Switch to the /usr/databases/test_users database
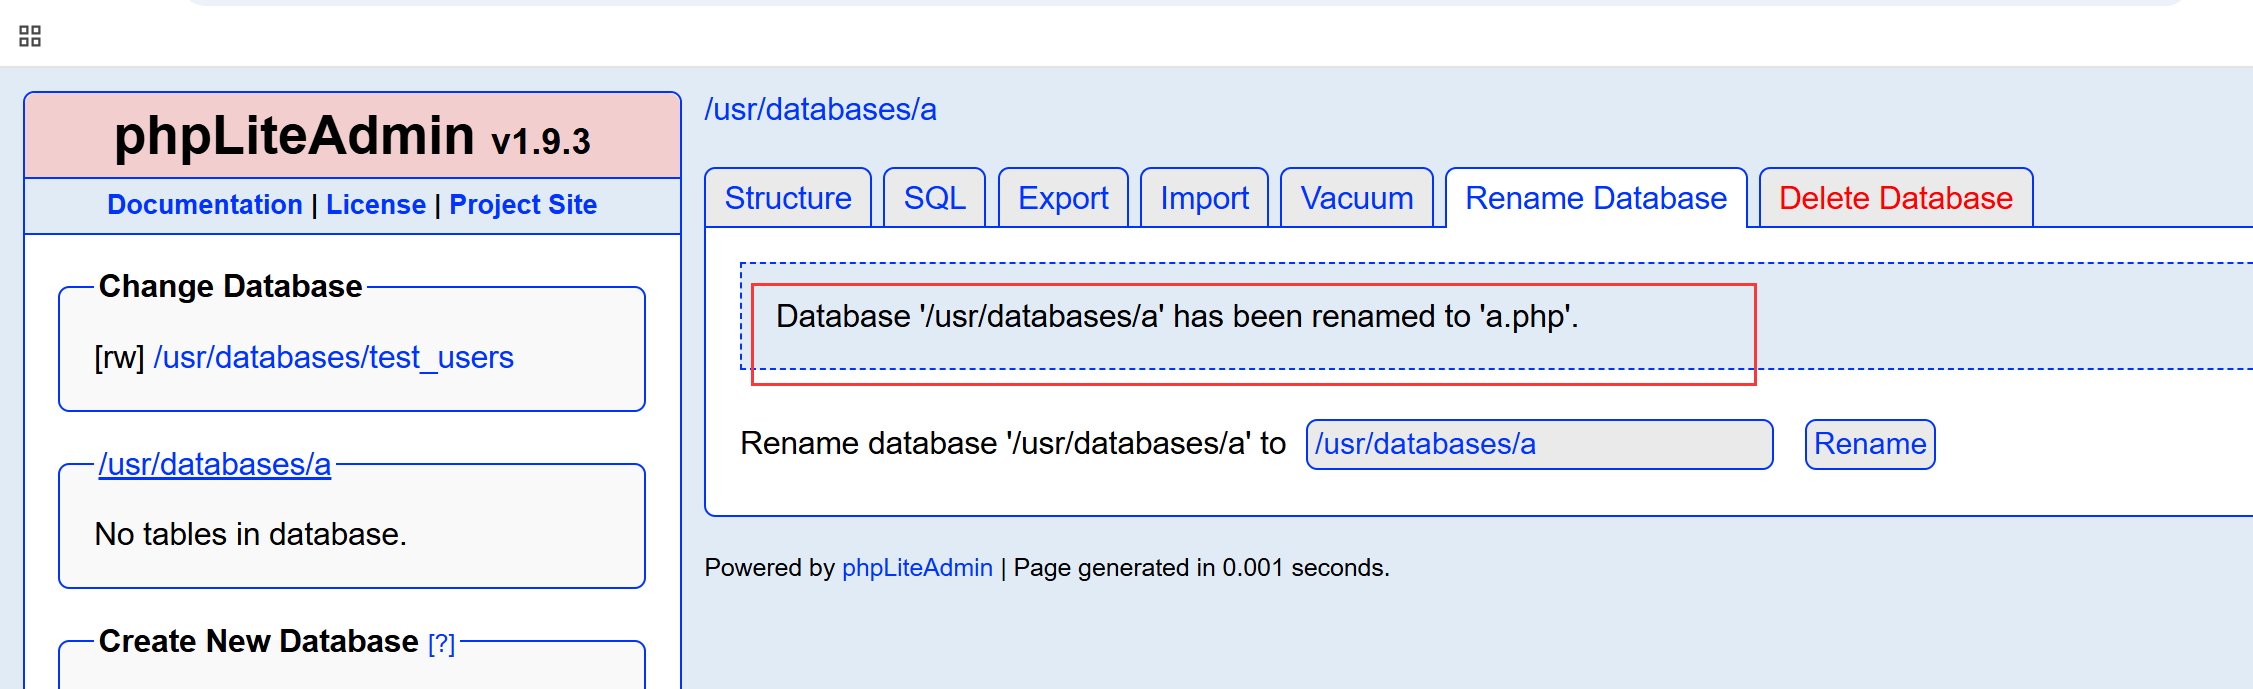The image size is (2253, 689). (333, 357)
